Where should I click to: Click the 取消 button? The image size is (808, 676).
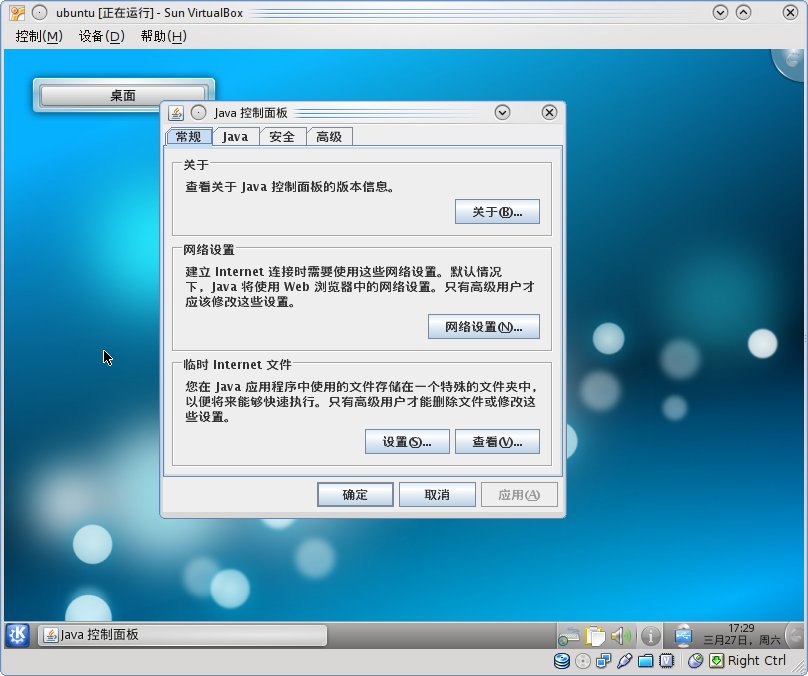(437, 495)
